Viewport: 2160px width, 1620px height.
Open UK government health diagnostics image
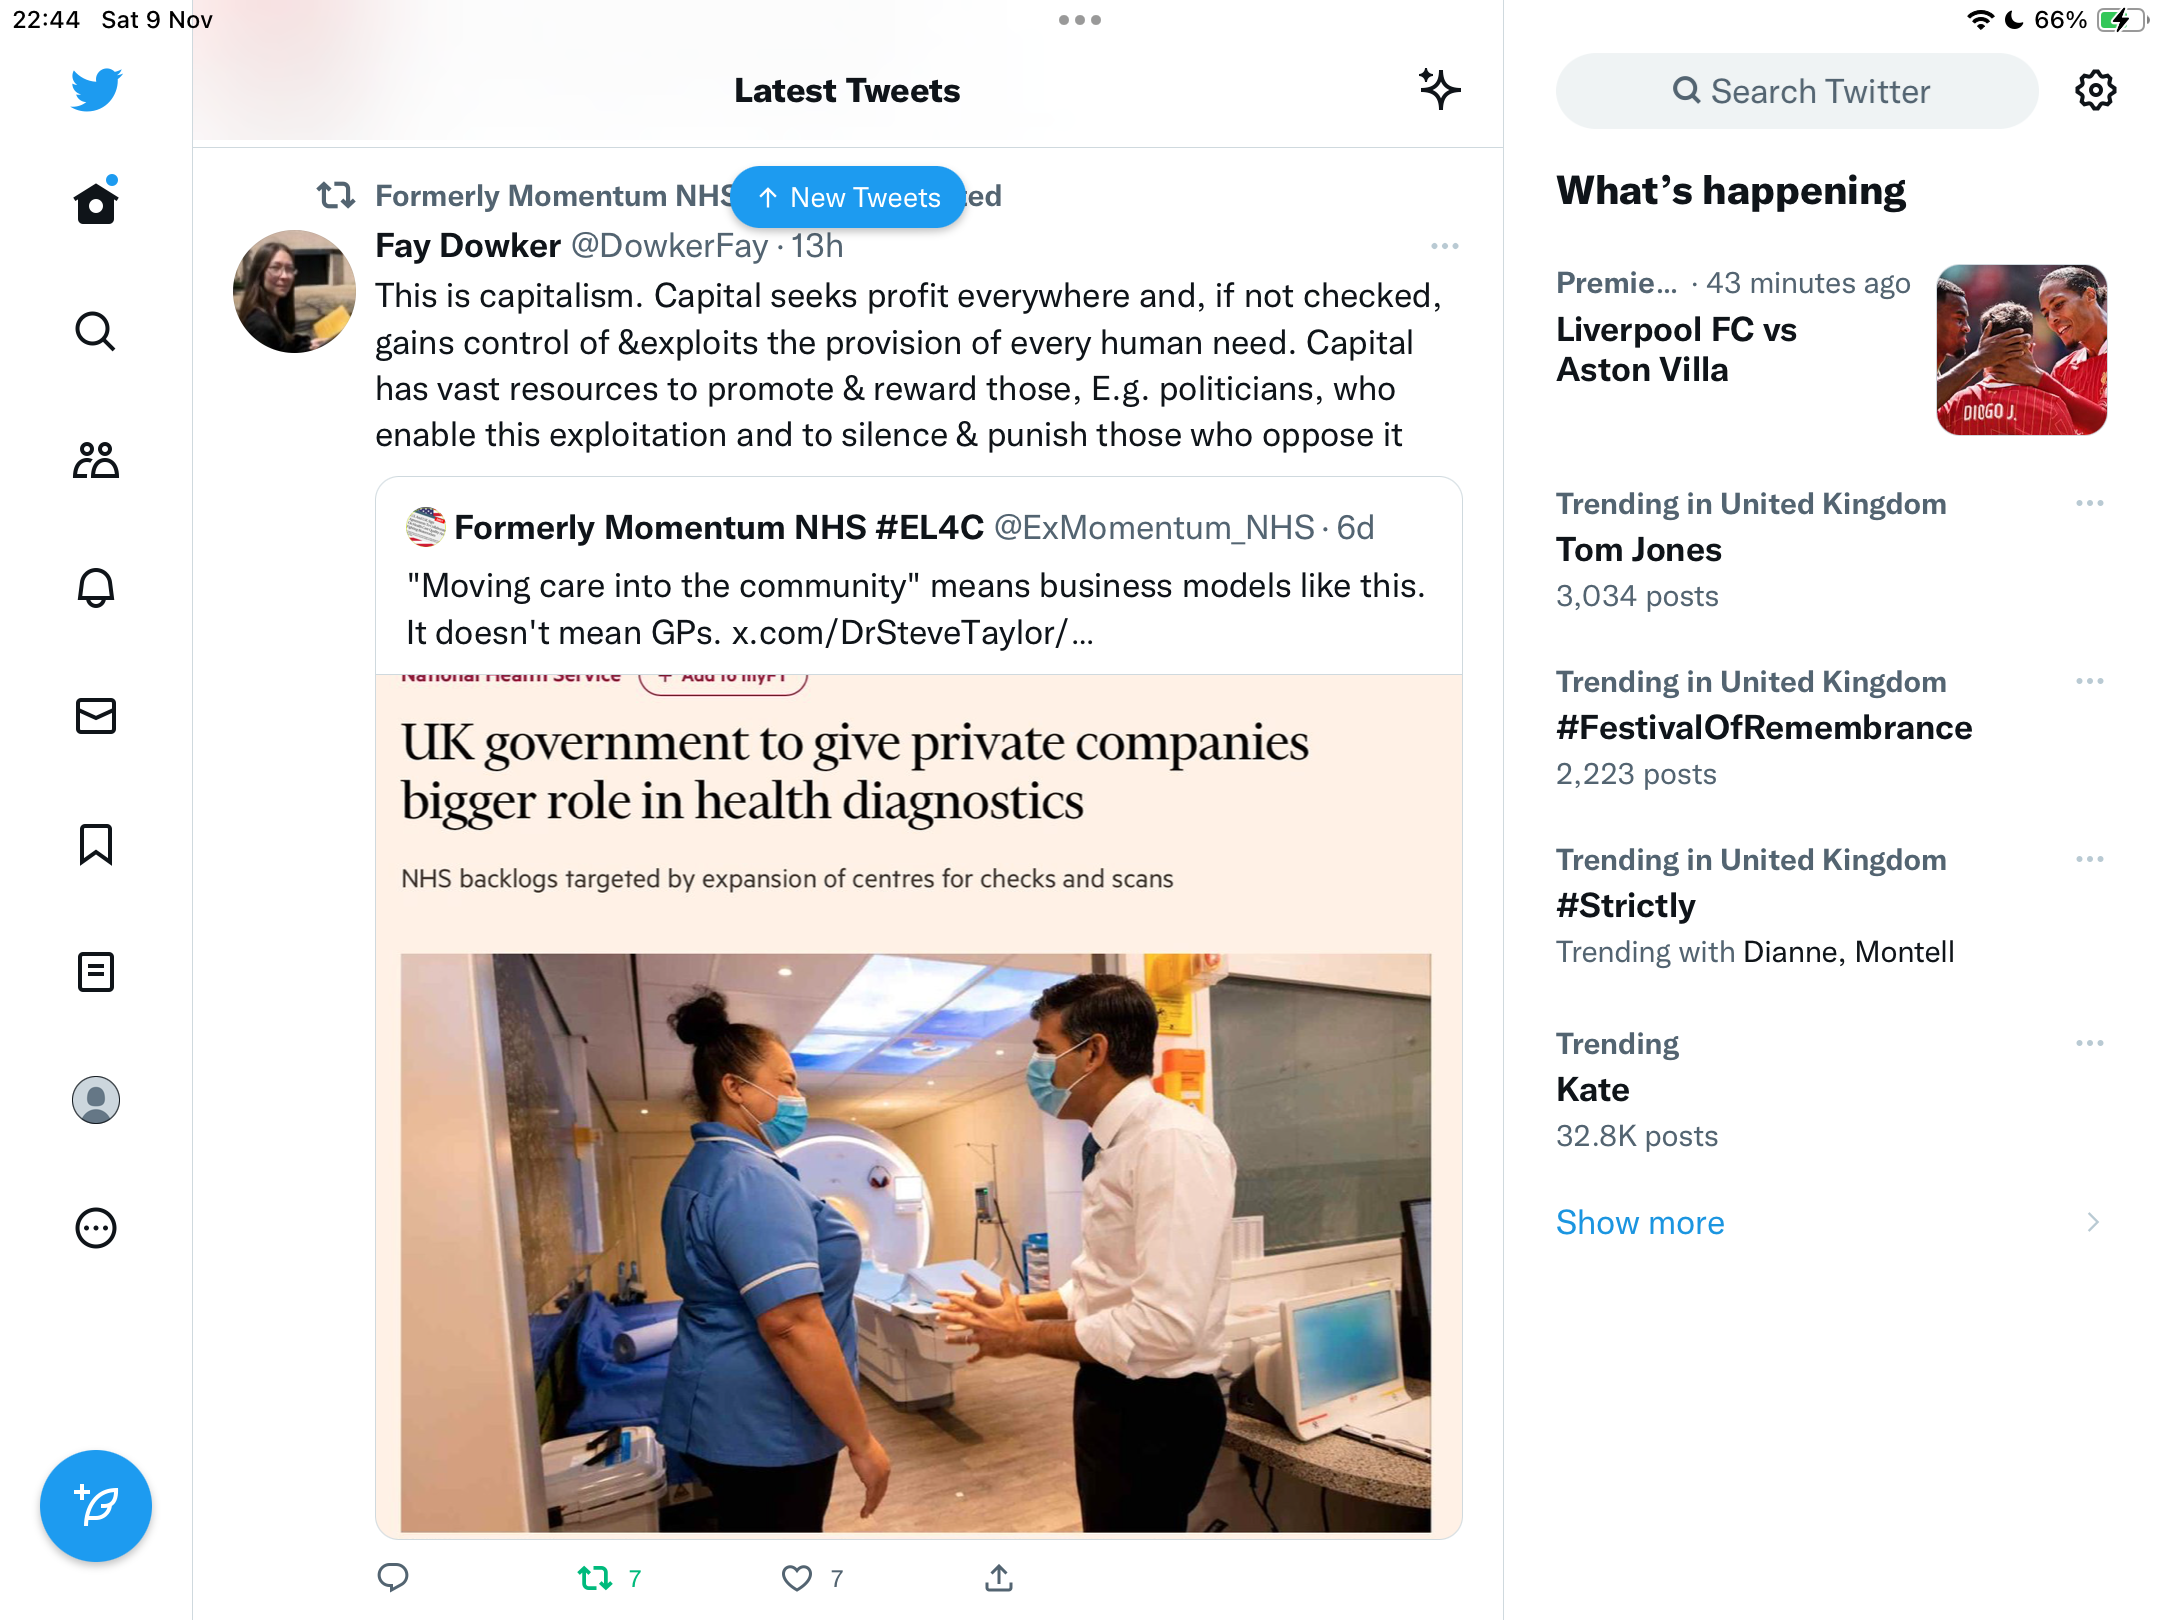918,1105
